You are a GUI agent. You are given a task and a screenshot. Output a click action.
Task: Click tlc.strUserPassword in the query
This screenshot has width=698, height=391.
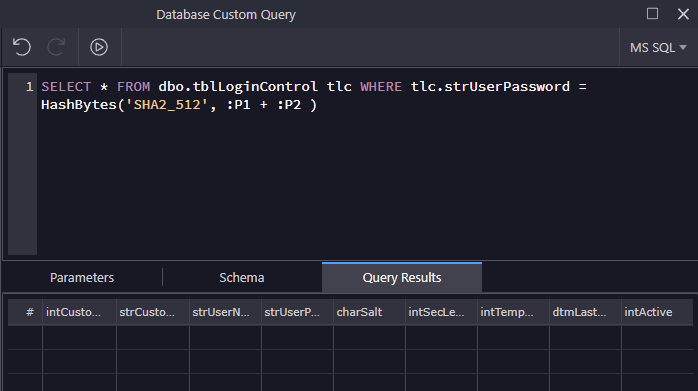tap(490, 86)
